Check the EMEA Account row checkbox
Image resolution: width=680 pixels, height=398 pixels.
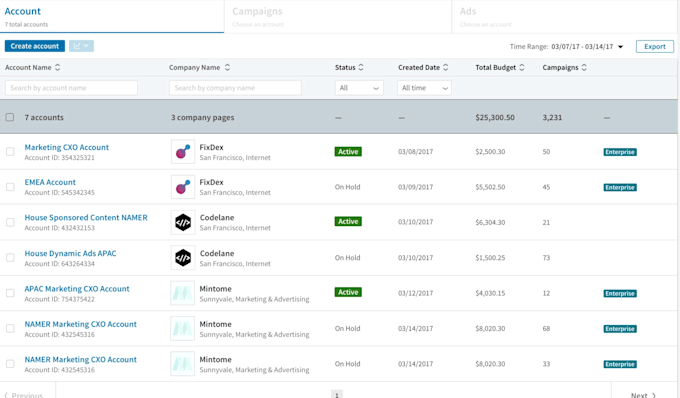pyautogui.click(x=10, y=187)
